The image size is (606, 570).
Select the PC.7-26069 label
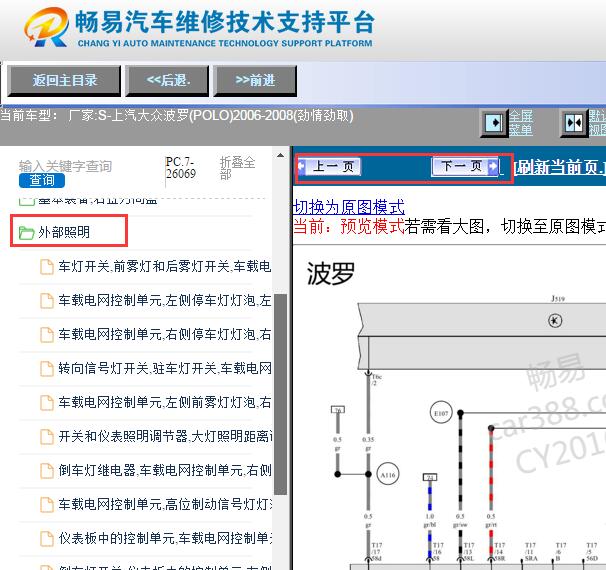[x=180, y=168]
